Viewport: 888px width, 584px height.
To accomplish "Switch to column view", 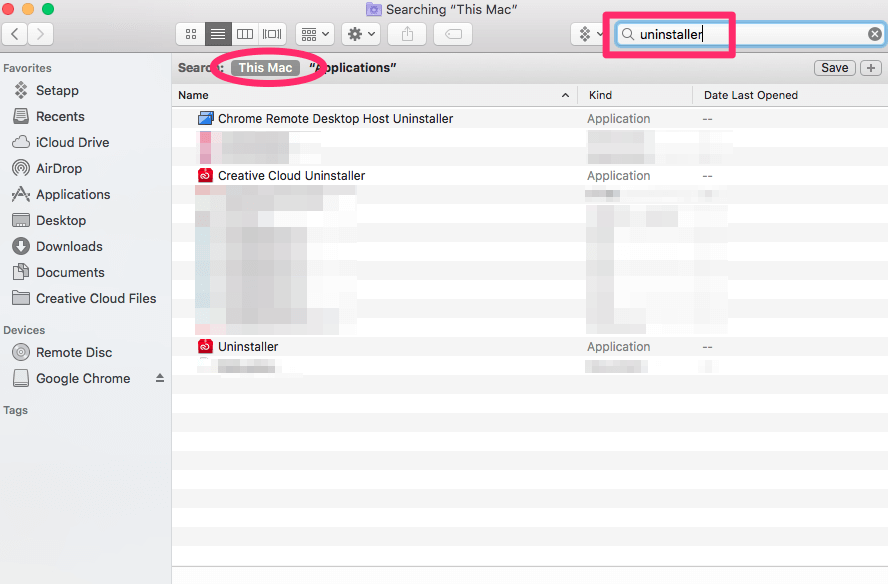I will click(245, 34).
